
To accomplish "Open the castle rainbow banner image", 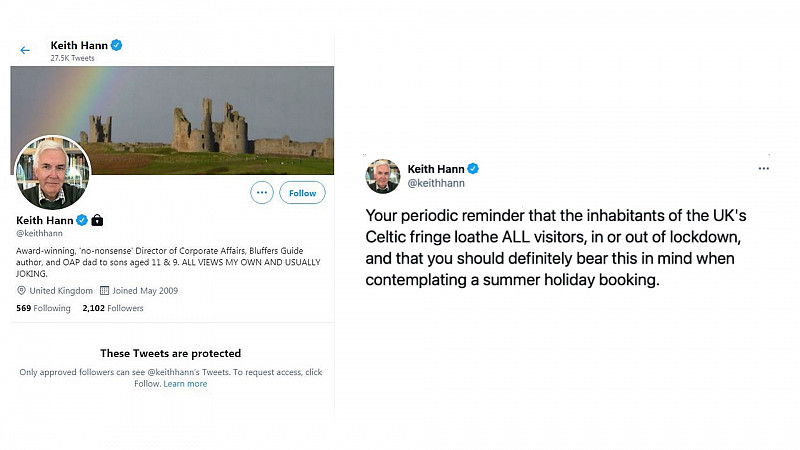I will (x=172, y=120).
